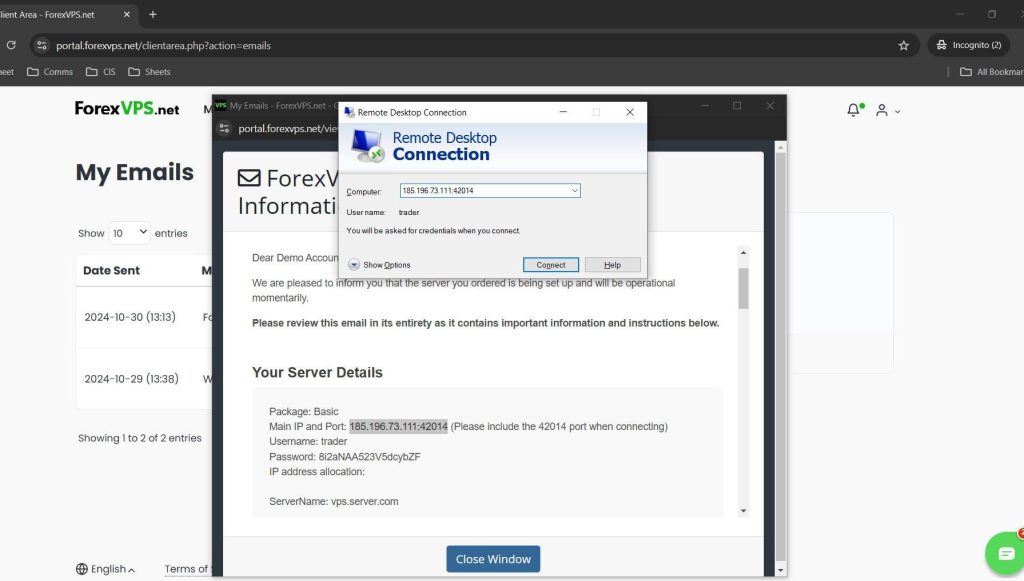
Task: Click the Username: trader line in email
Action: coord(308,441)
